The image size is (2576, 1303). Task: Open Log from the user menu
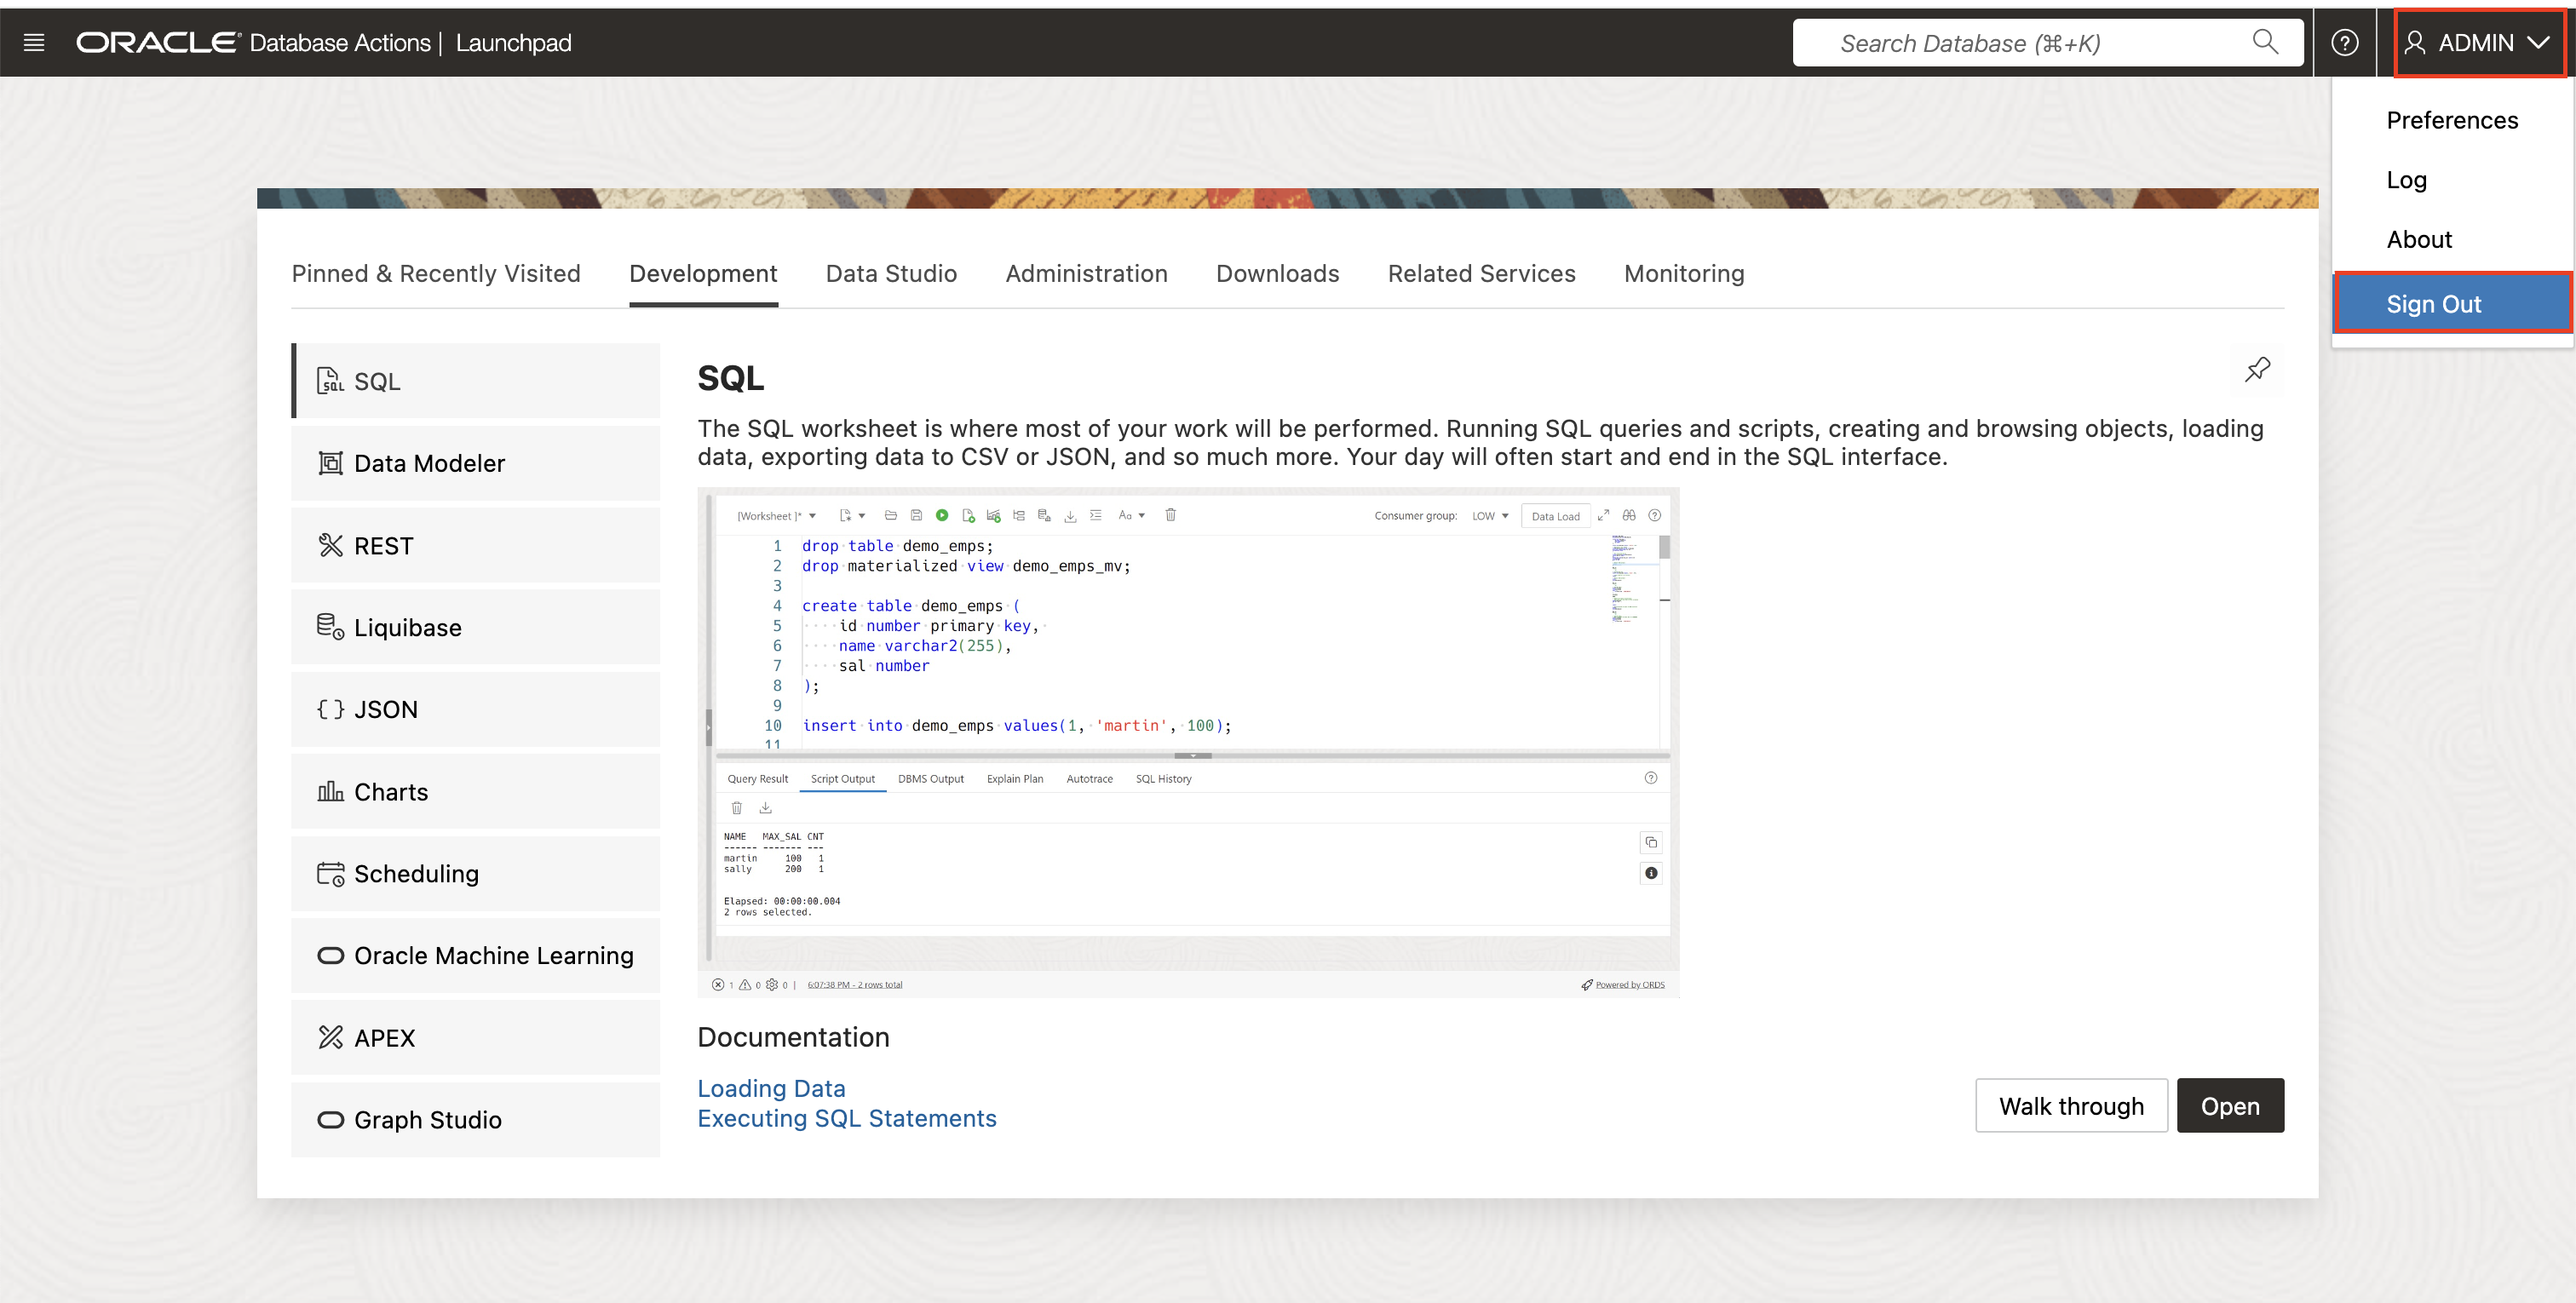2452,180
